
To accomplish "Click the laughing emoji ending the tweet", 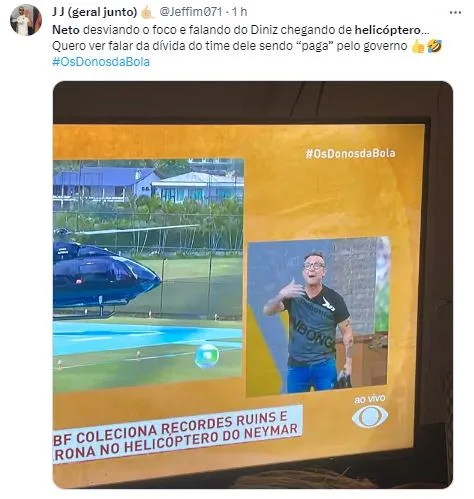I will 434,46.
